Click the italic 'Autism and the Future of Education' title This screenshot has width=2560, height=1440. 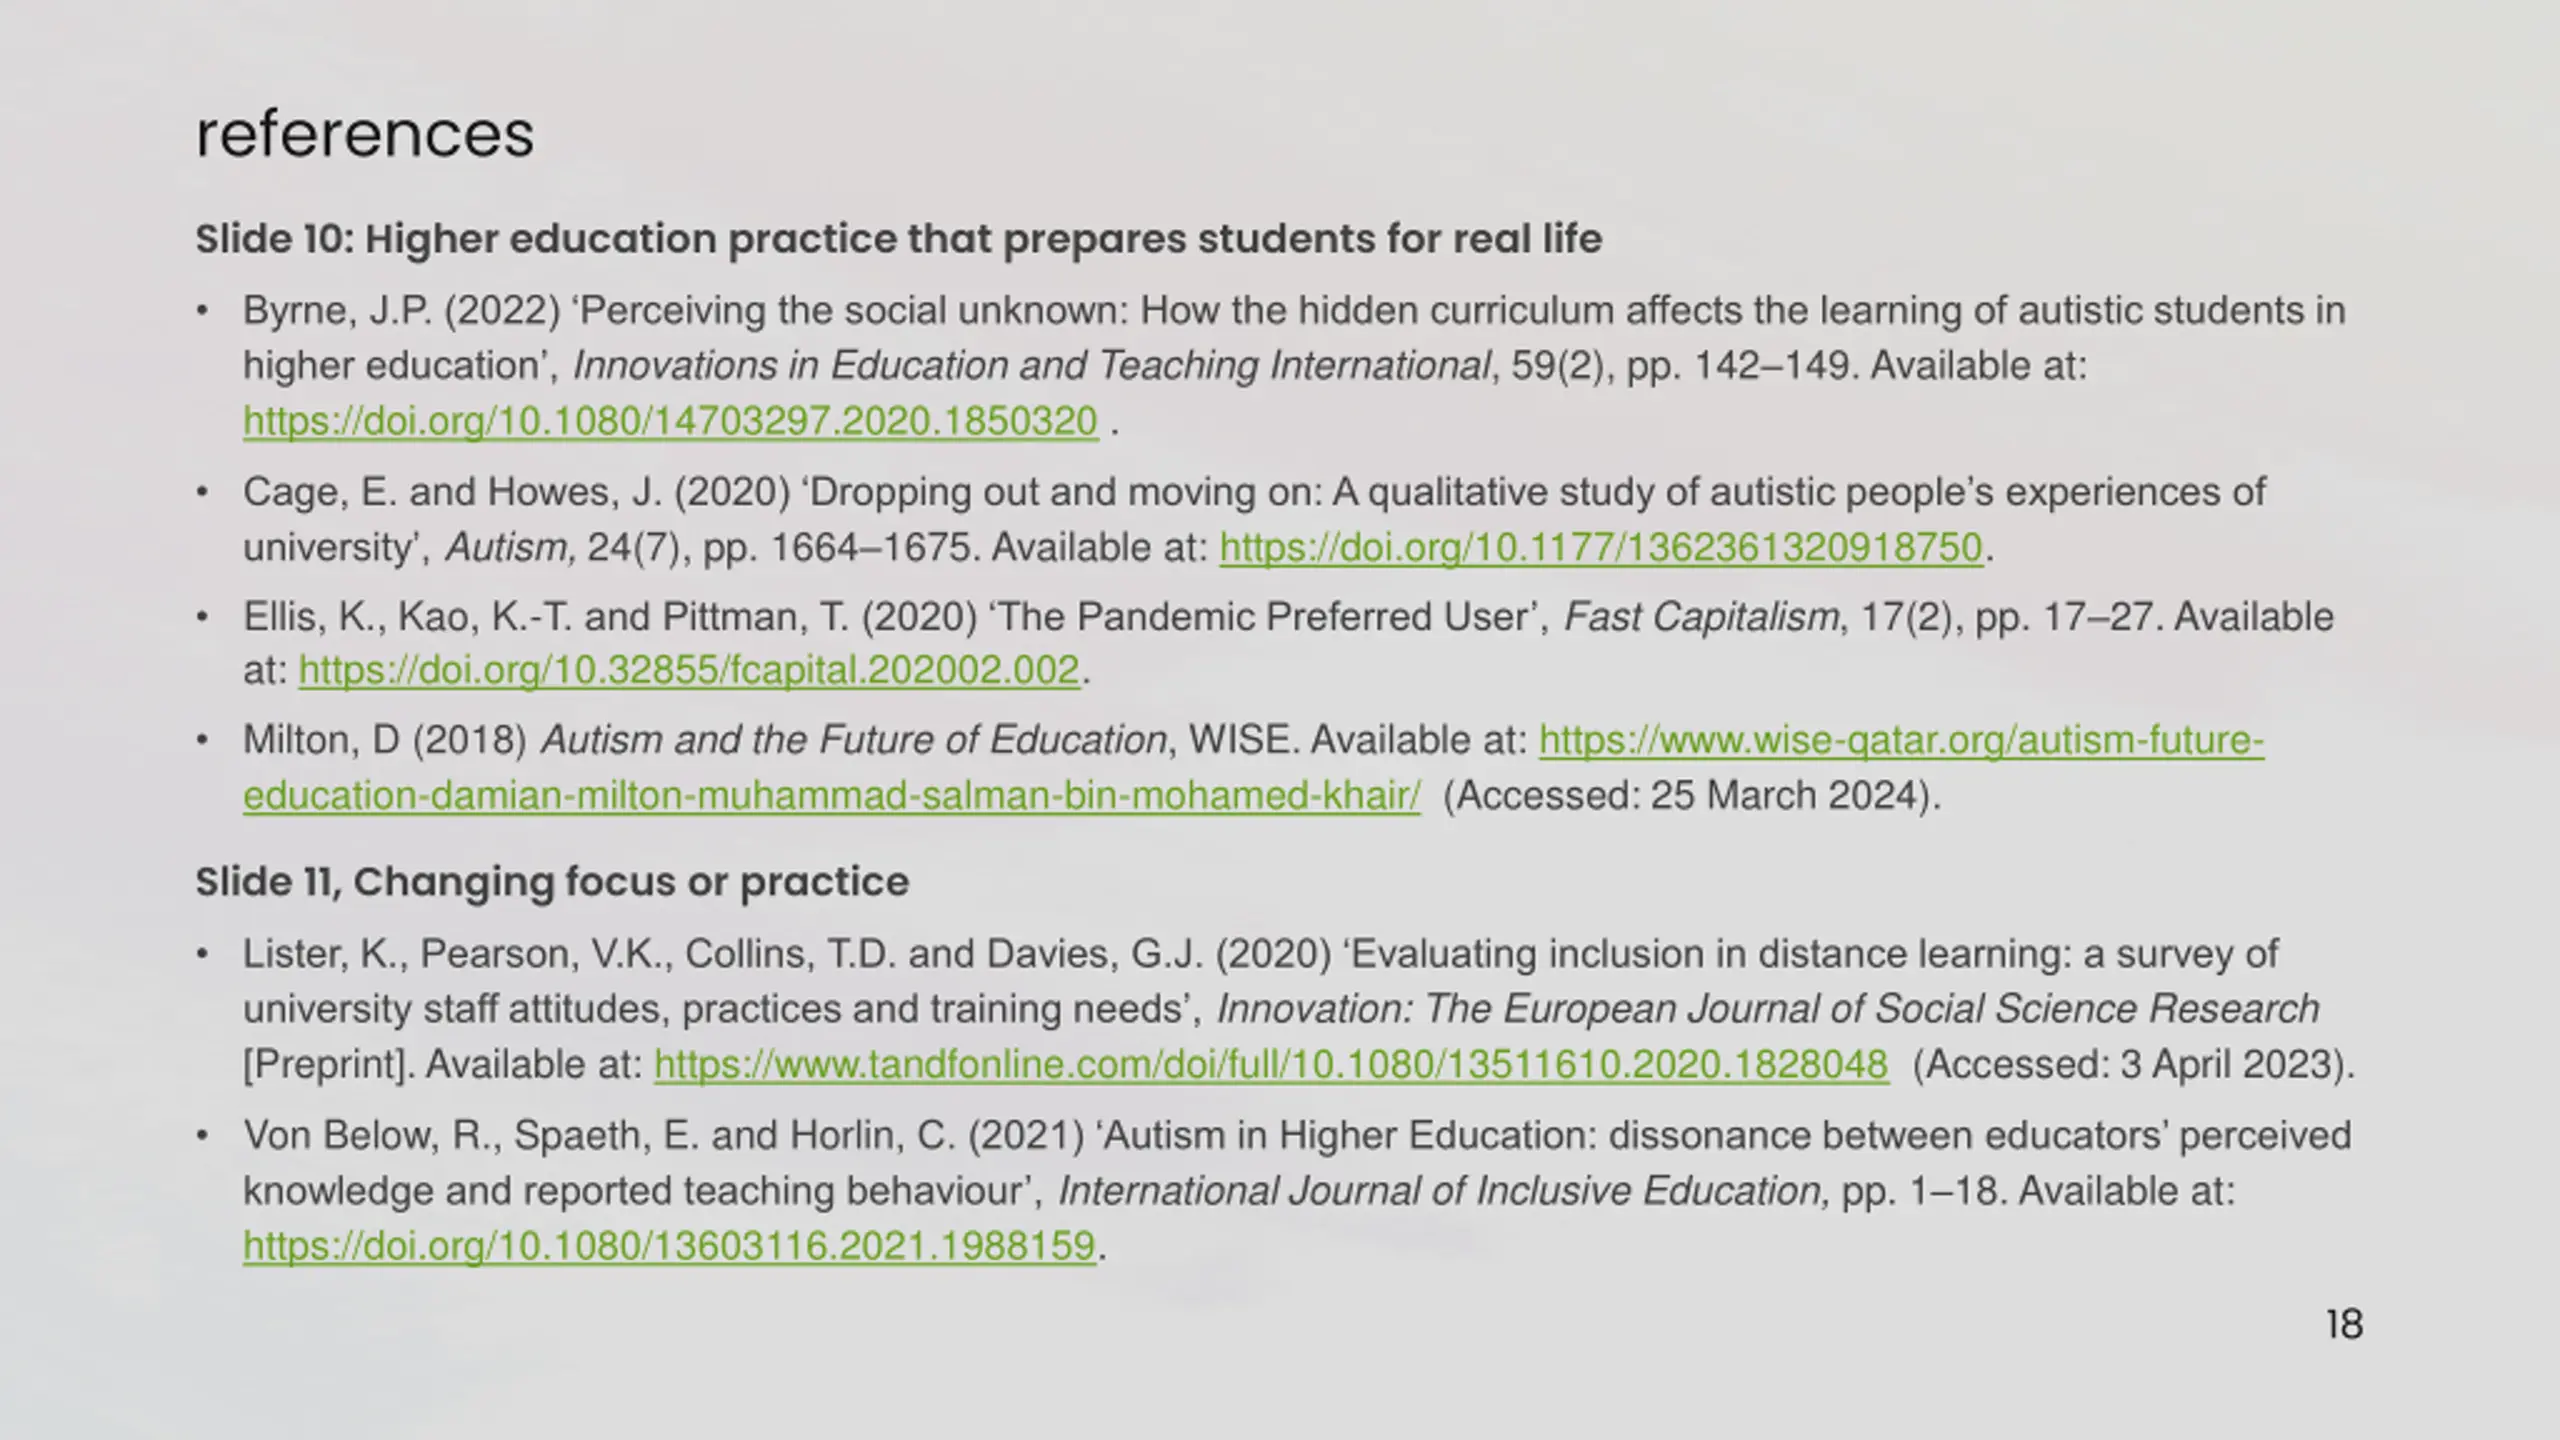click(x=853, y=741)
